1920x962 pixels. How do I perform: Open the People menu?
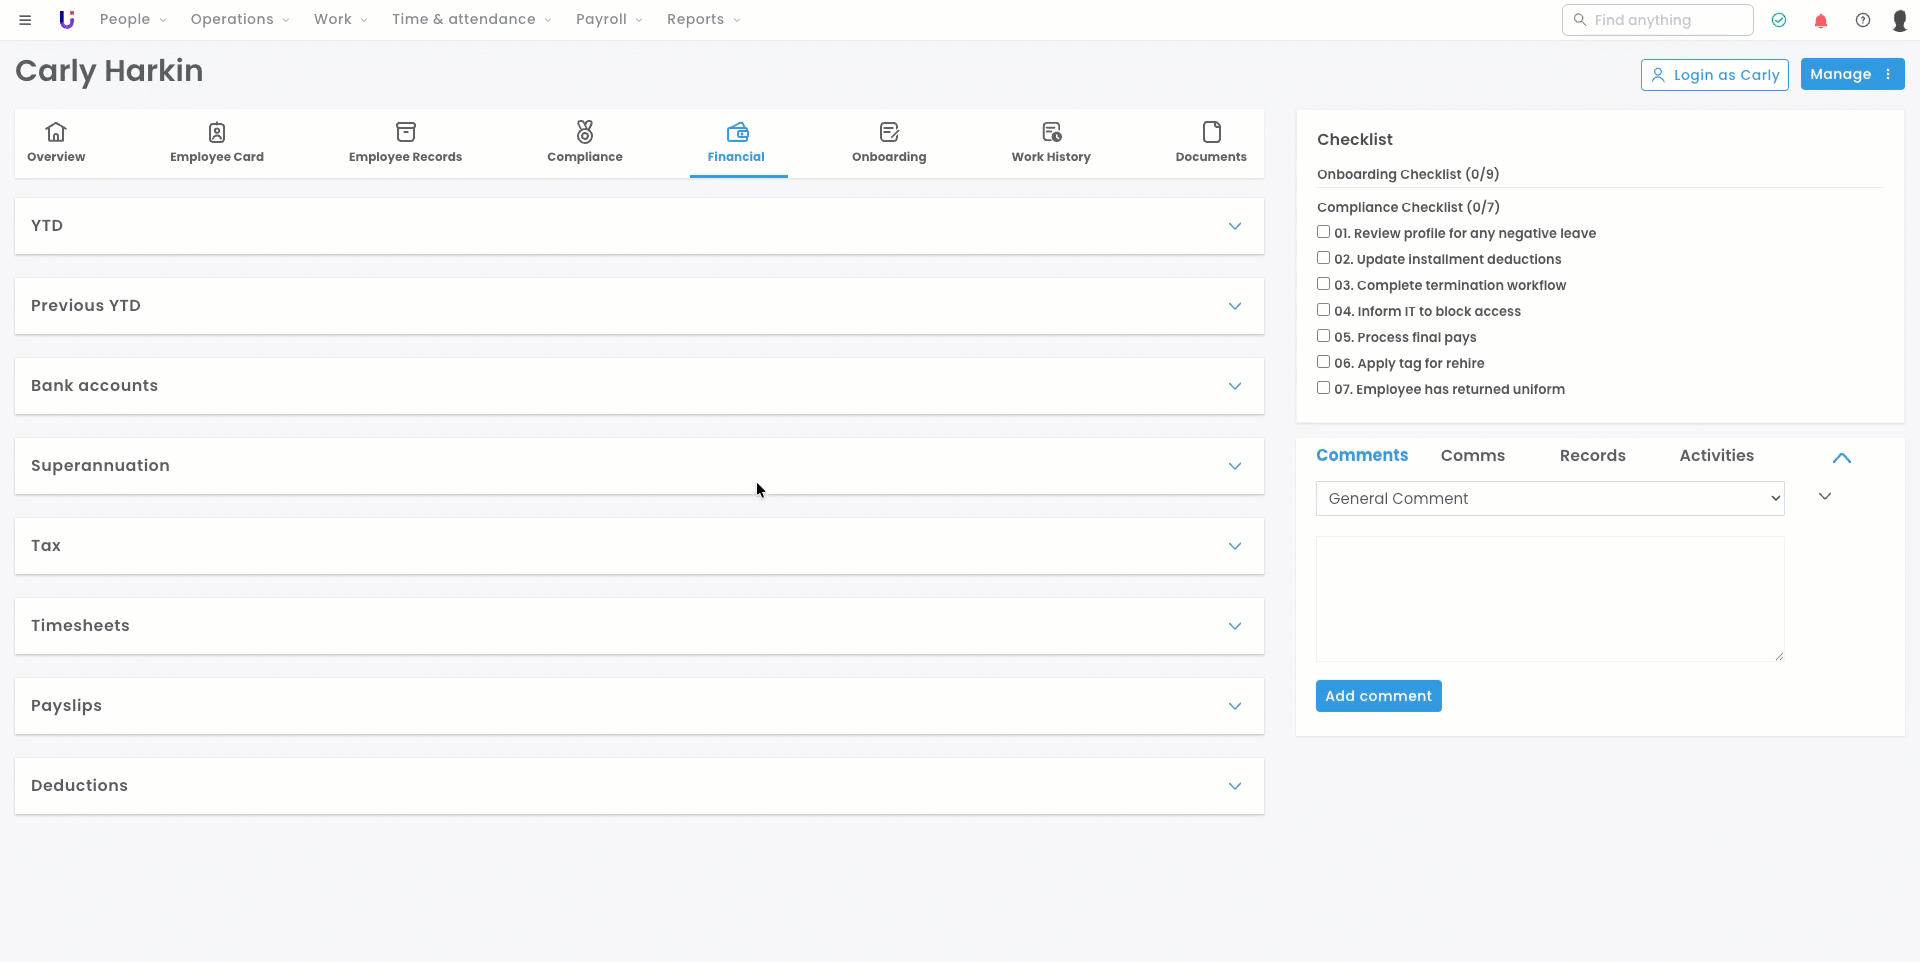pos(133,20)
